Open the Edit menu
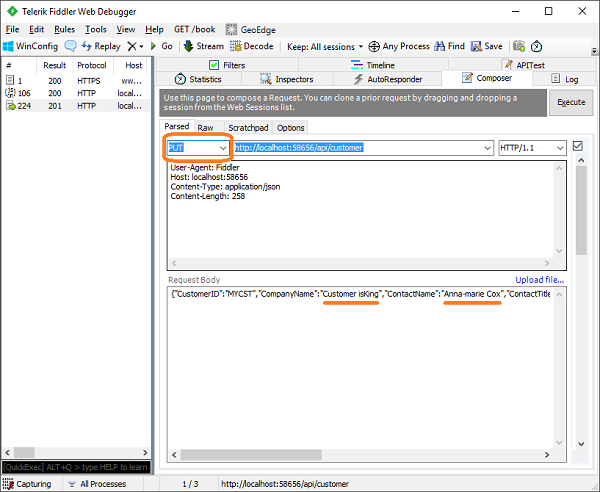Image resolution: width=600 pixels, height=492 pixels. click(36, 29)
